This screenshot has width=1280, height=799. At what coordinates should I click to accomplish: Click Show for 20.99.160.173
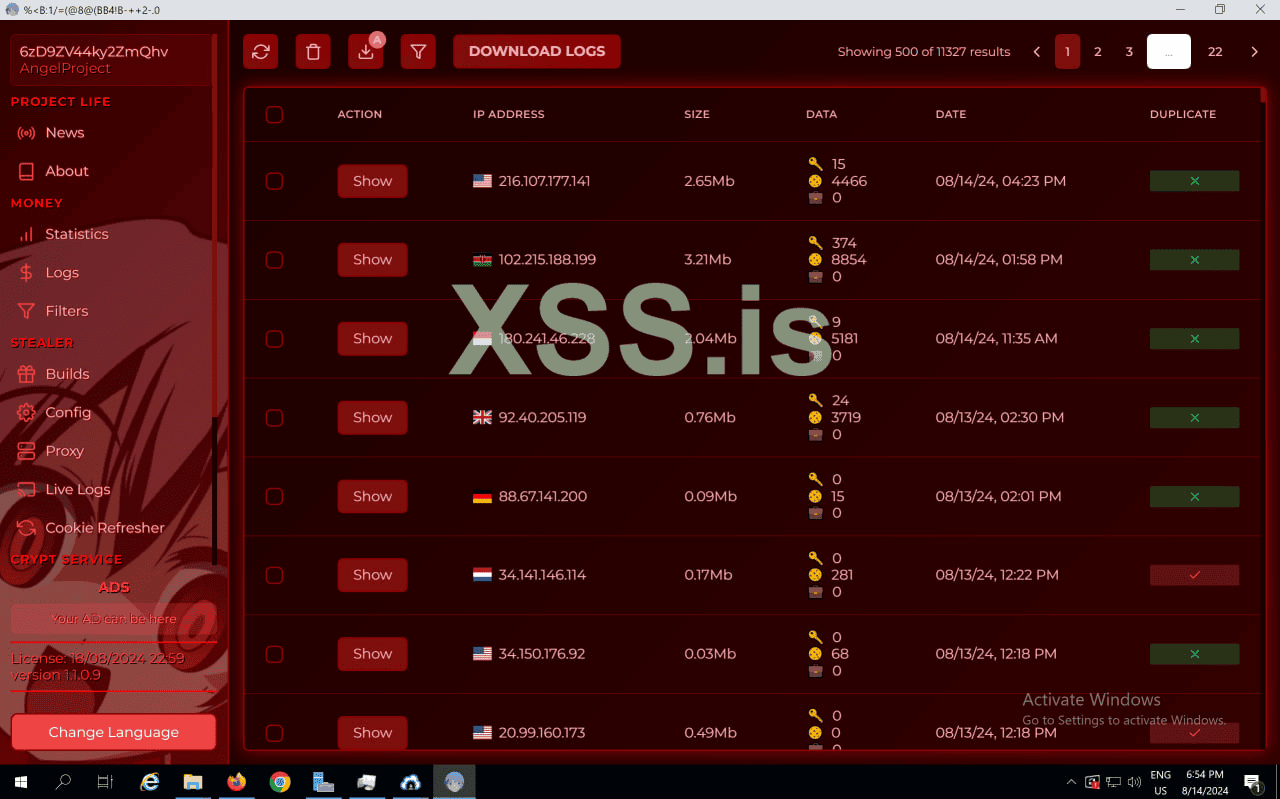(372, 733)
